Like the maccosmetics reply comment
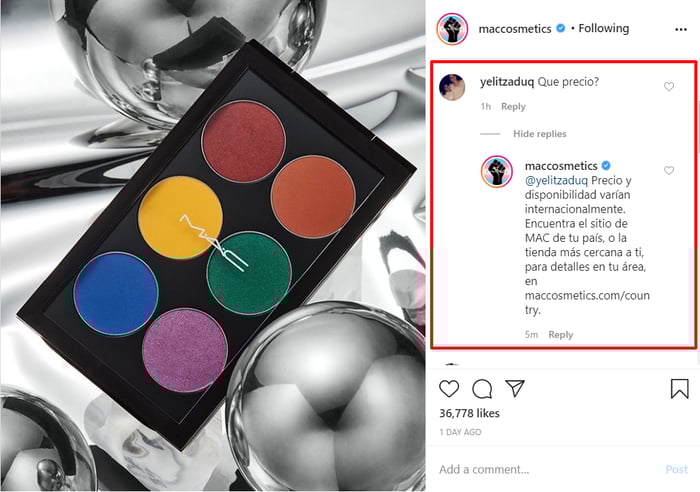Image resolution: width=700 pixels, height=492 pixels. [669, 171]
